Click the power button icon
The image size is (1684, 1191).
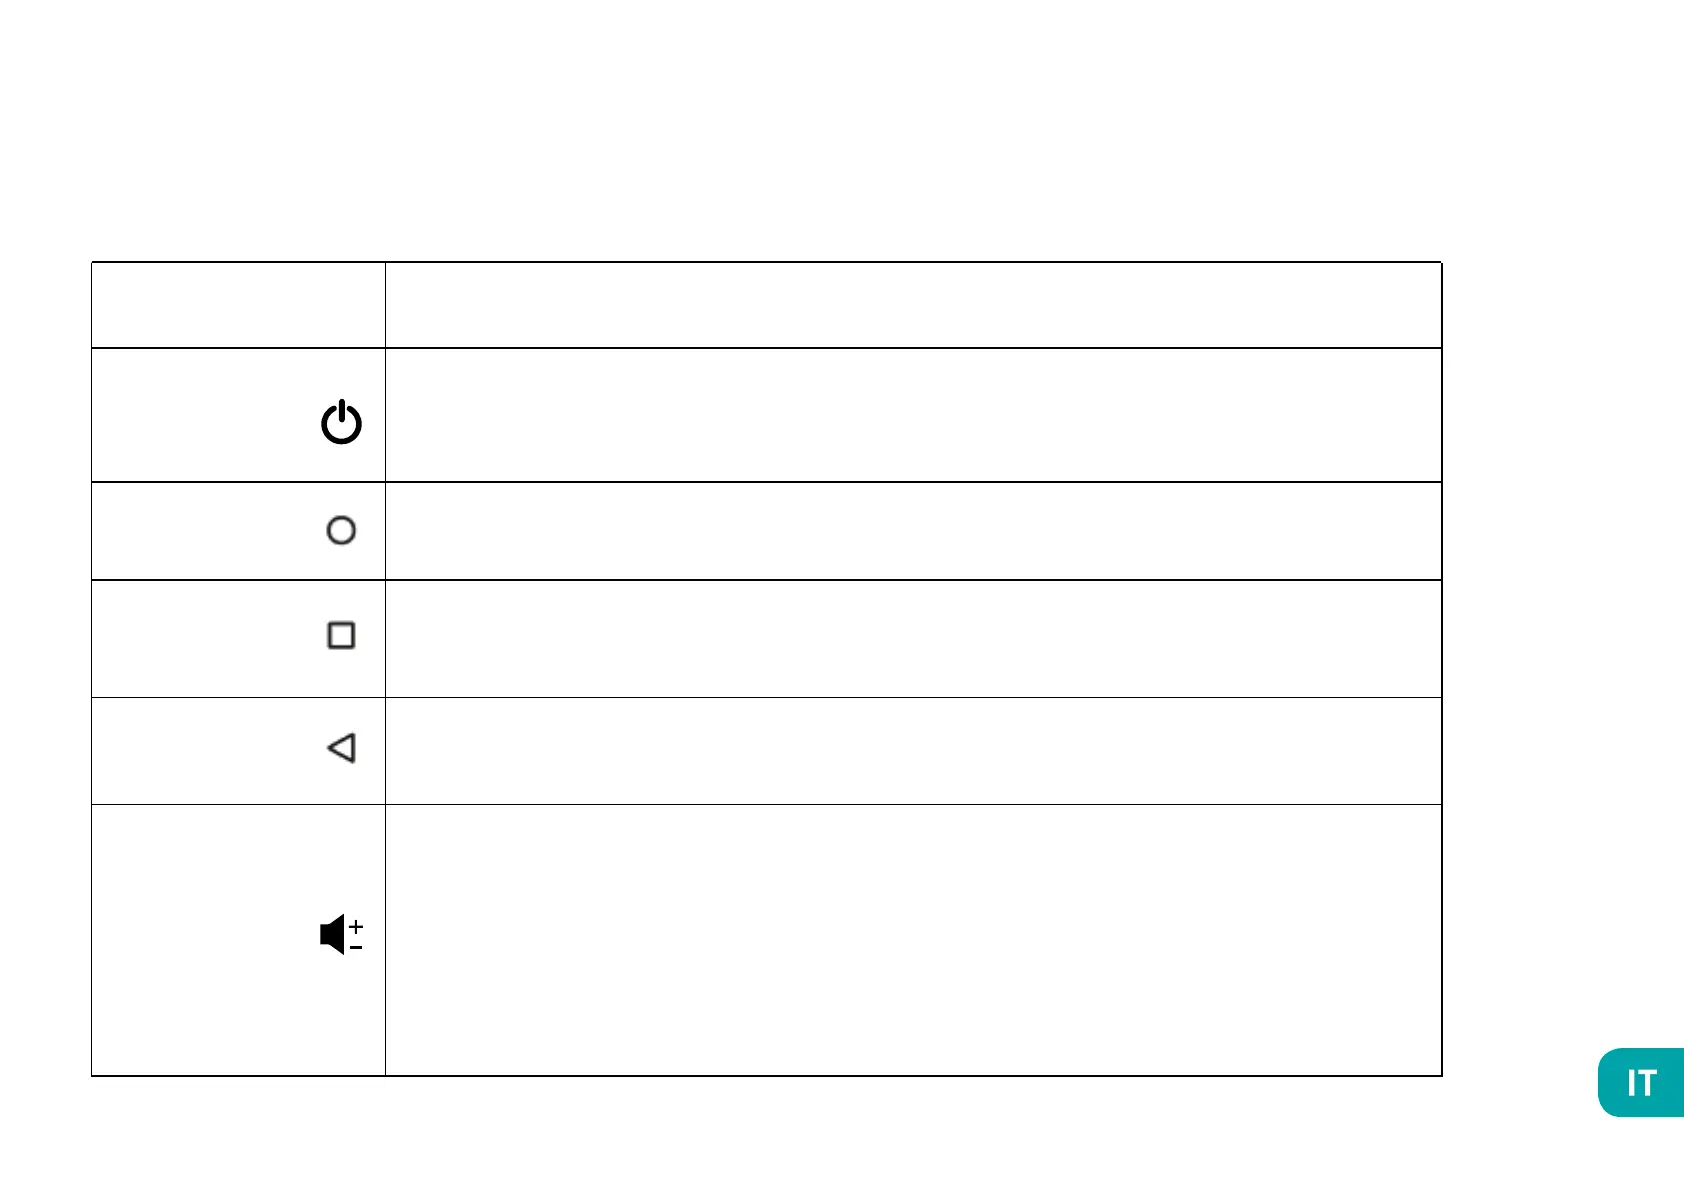[x=341, y=422]
